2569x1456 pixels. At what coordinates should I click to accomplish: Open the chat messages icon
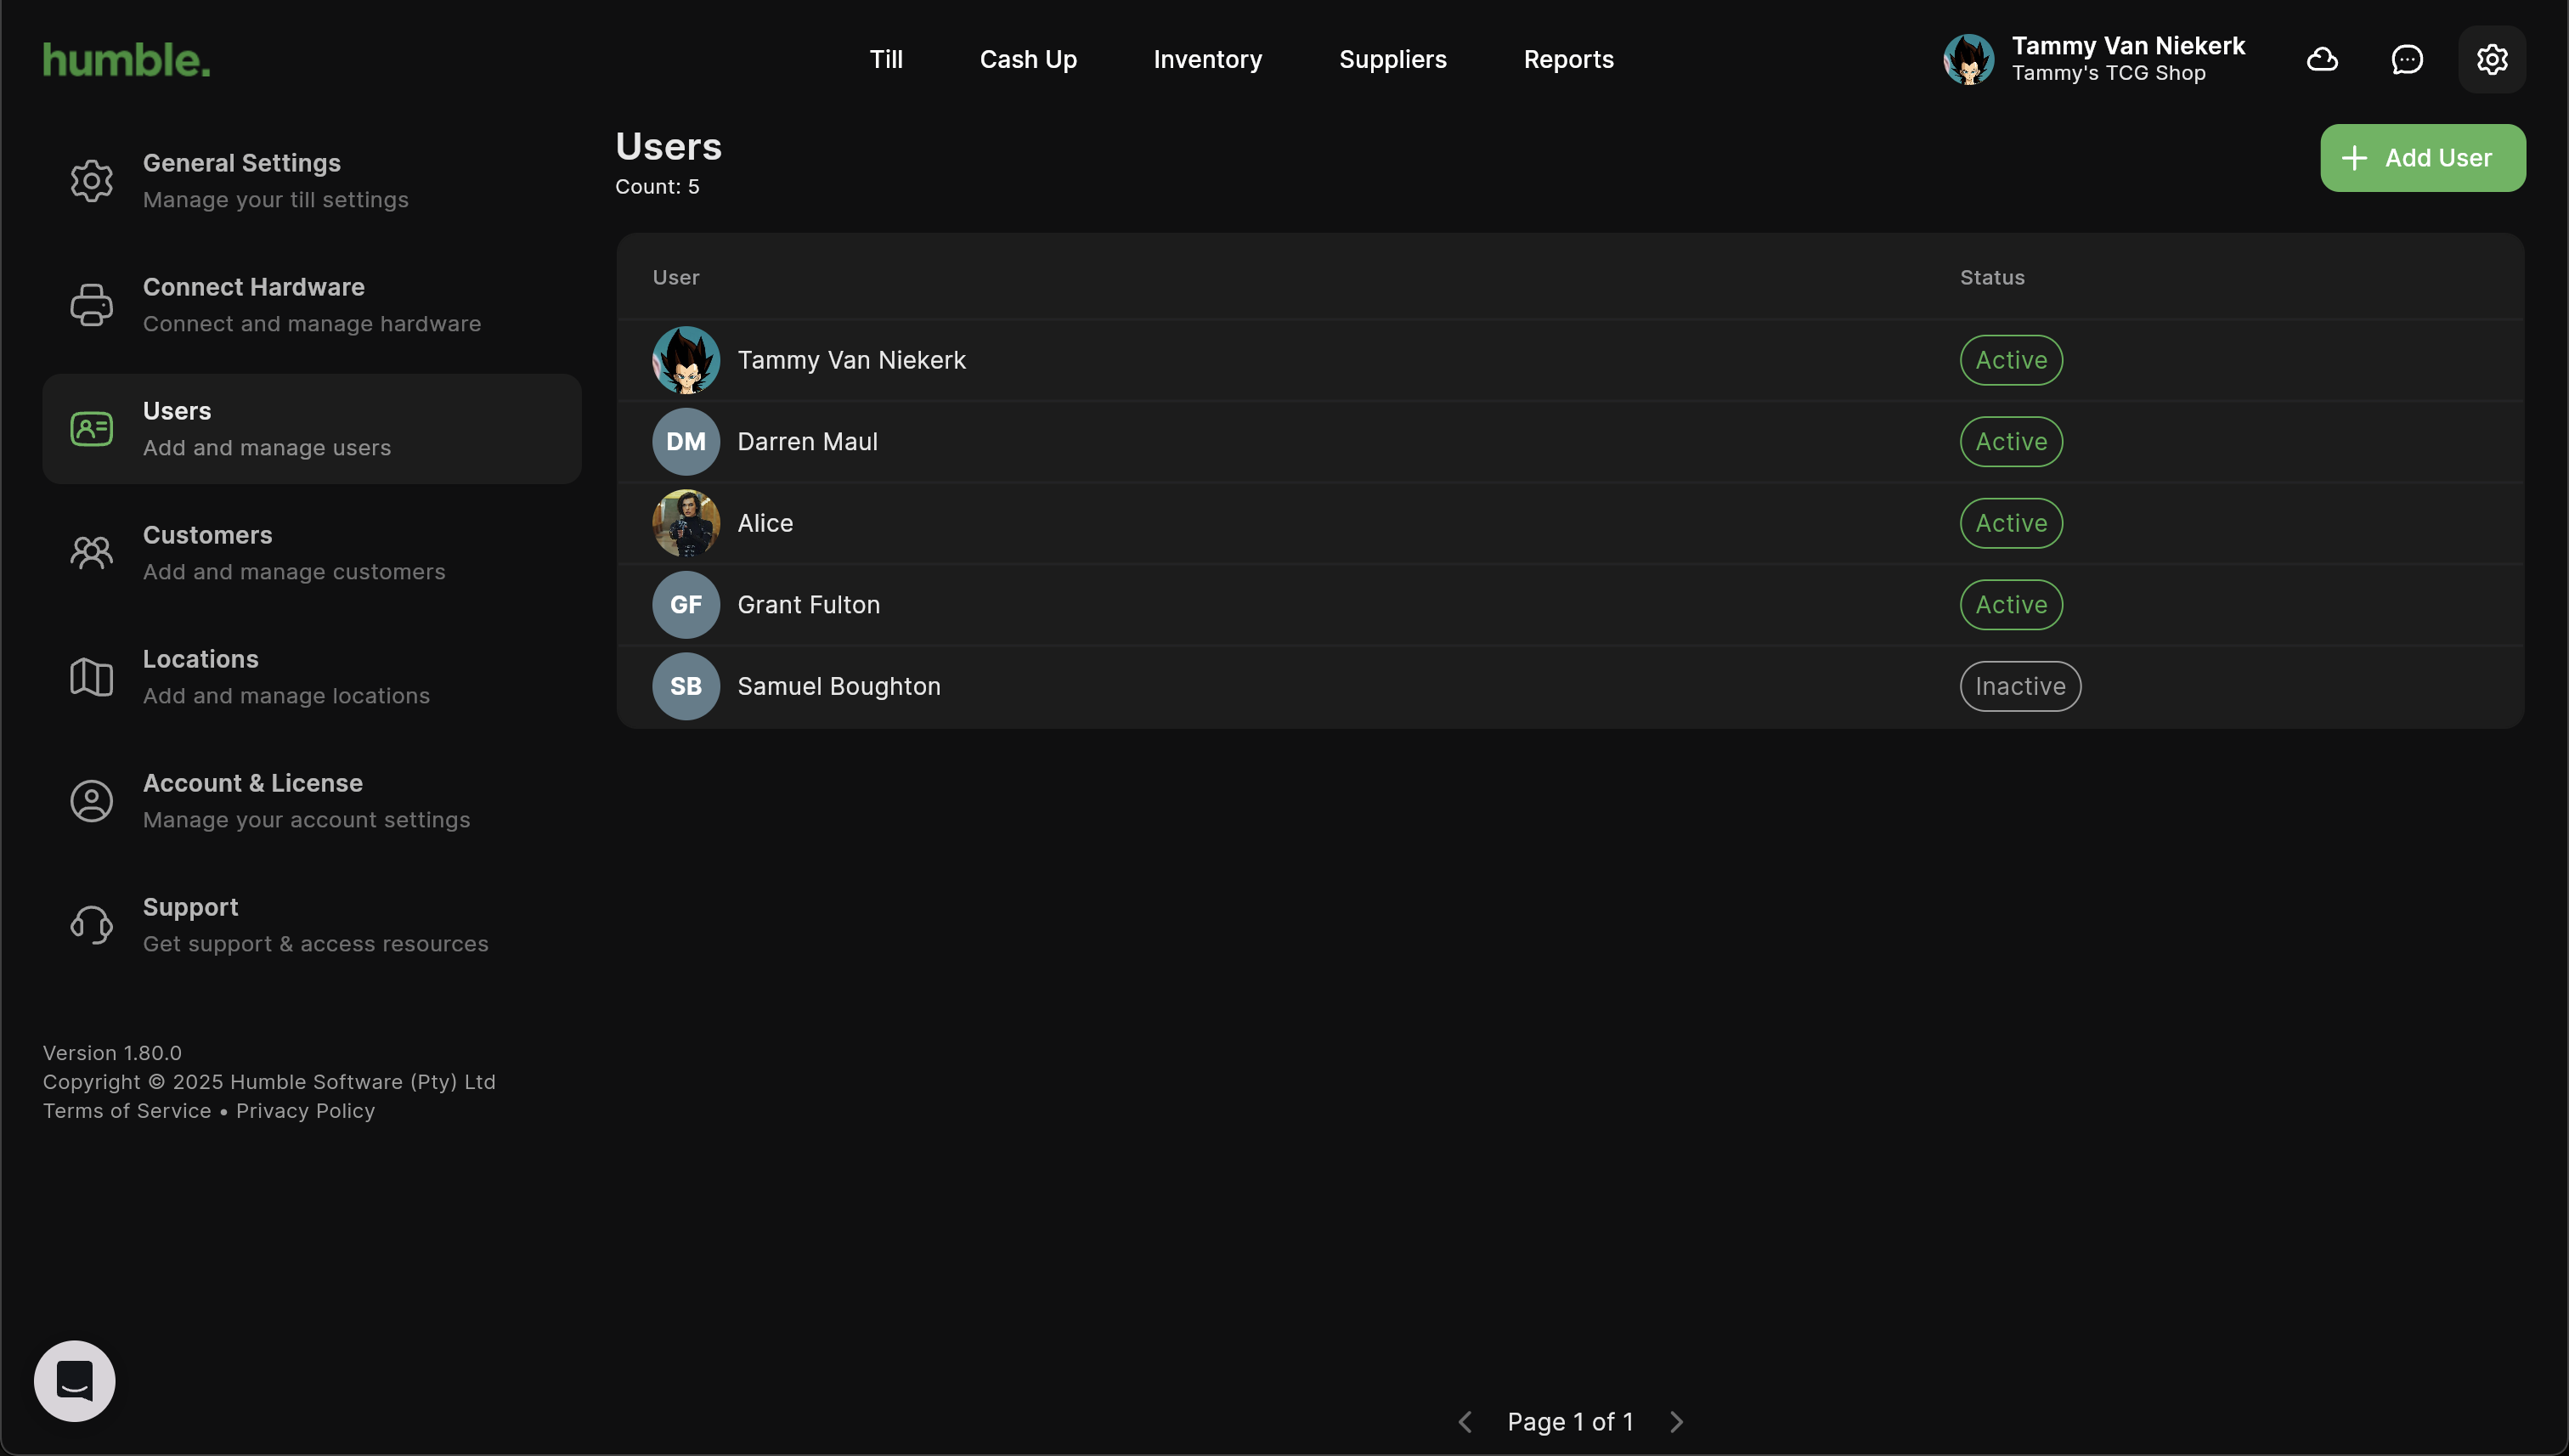click(2406, 59)
